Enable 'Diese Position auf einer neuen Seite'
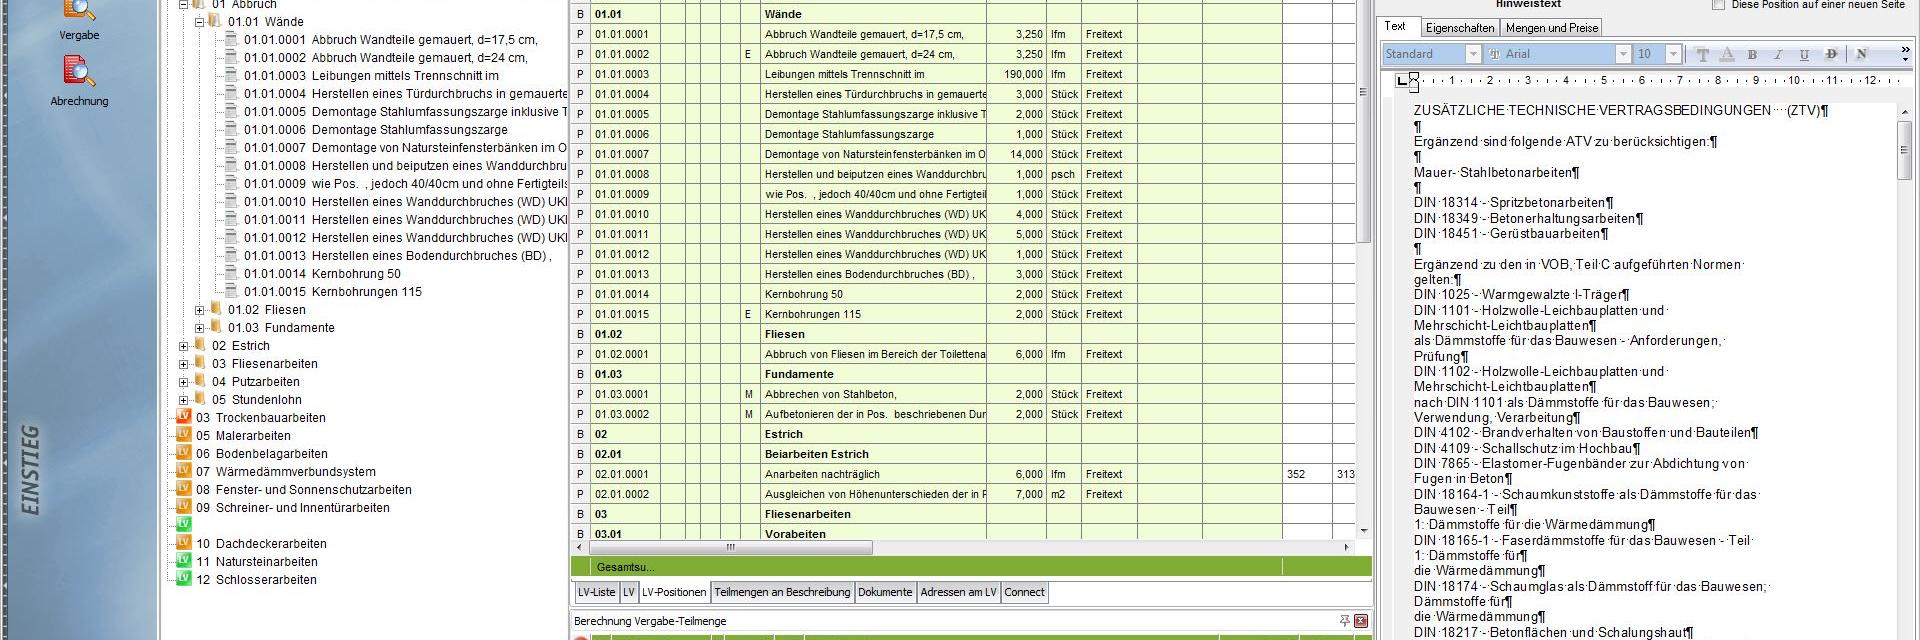Screen dimensions: 1920x640 [x=1718, y=5]
